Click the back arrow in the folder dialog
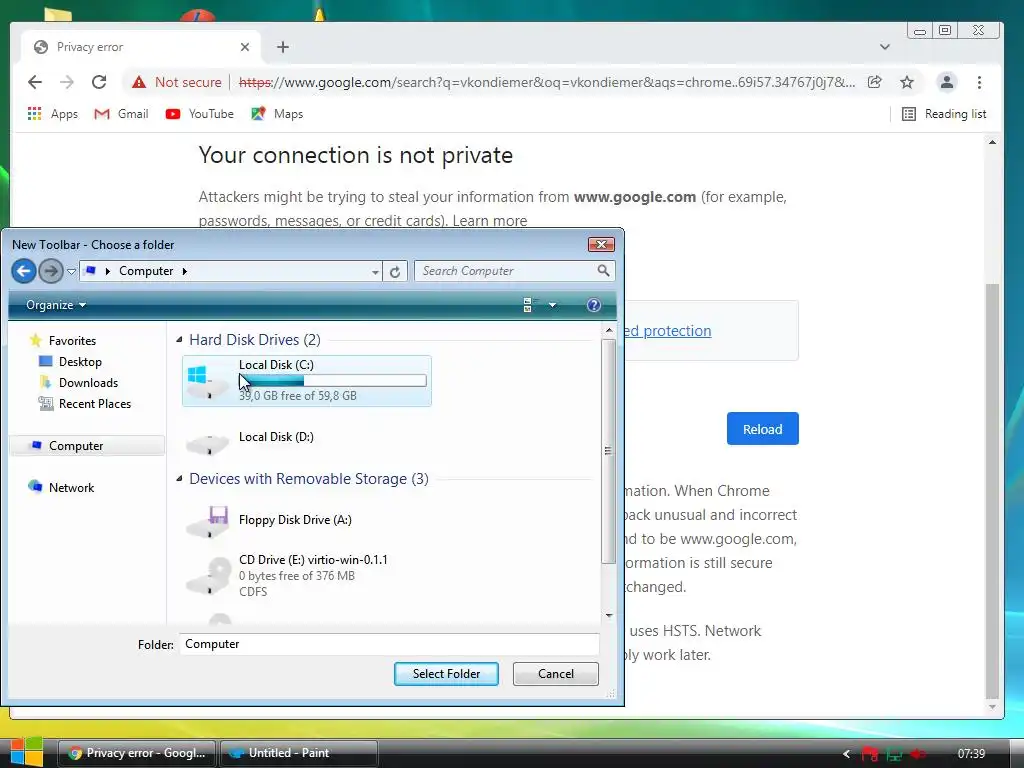This screenshot has width=1024, height=768. point(24,270)
